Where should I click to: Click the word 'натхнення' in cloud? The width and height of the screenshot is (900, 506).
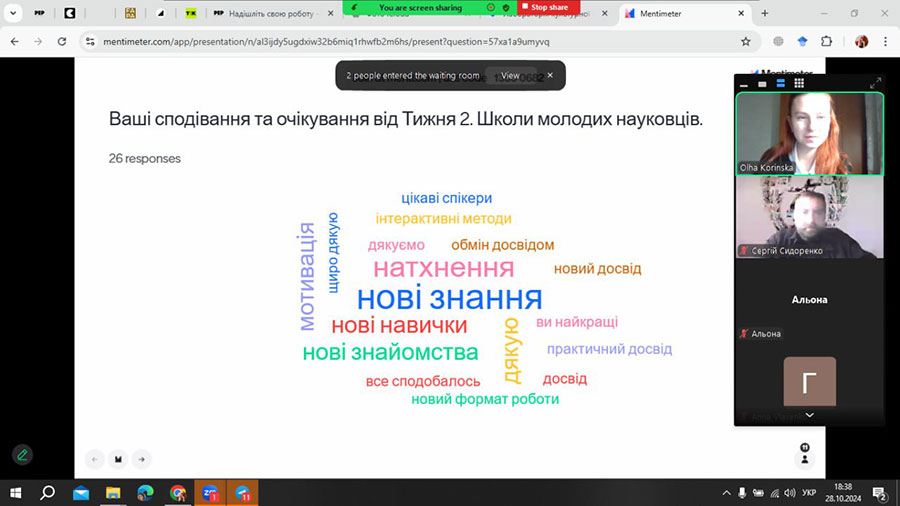point(444,268)
